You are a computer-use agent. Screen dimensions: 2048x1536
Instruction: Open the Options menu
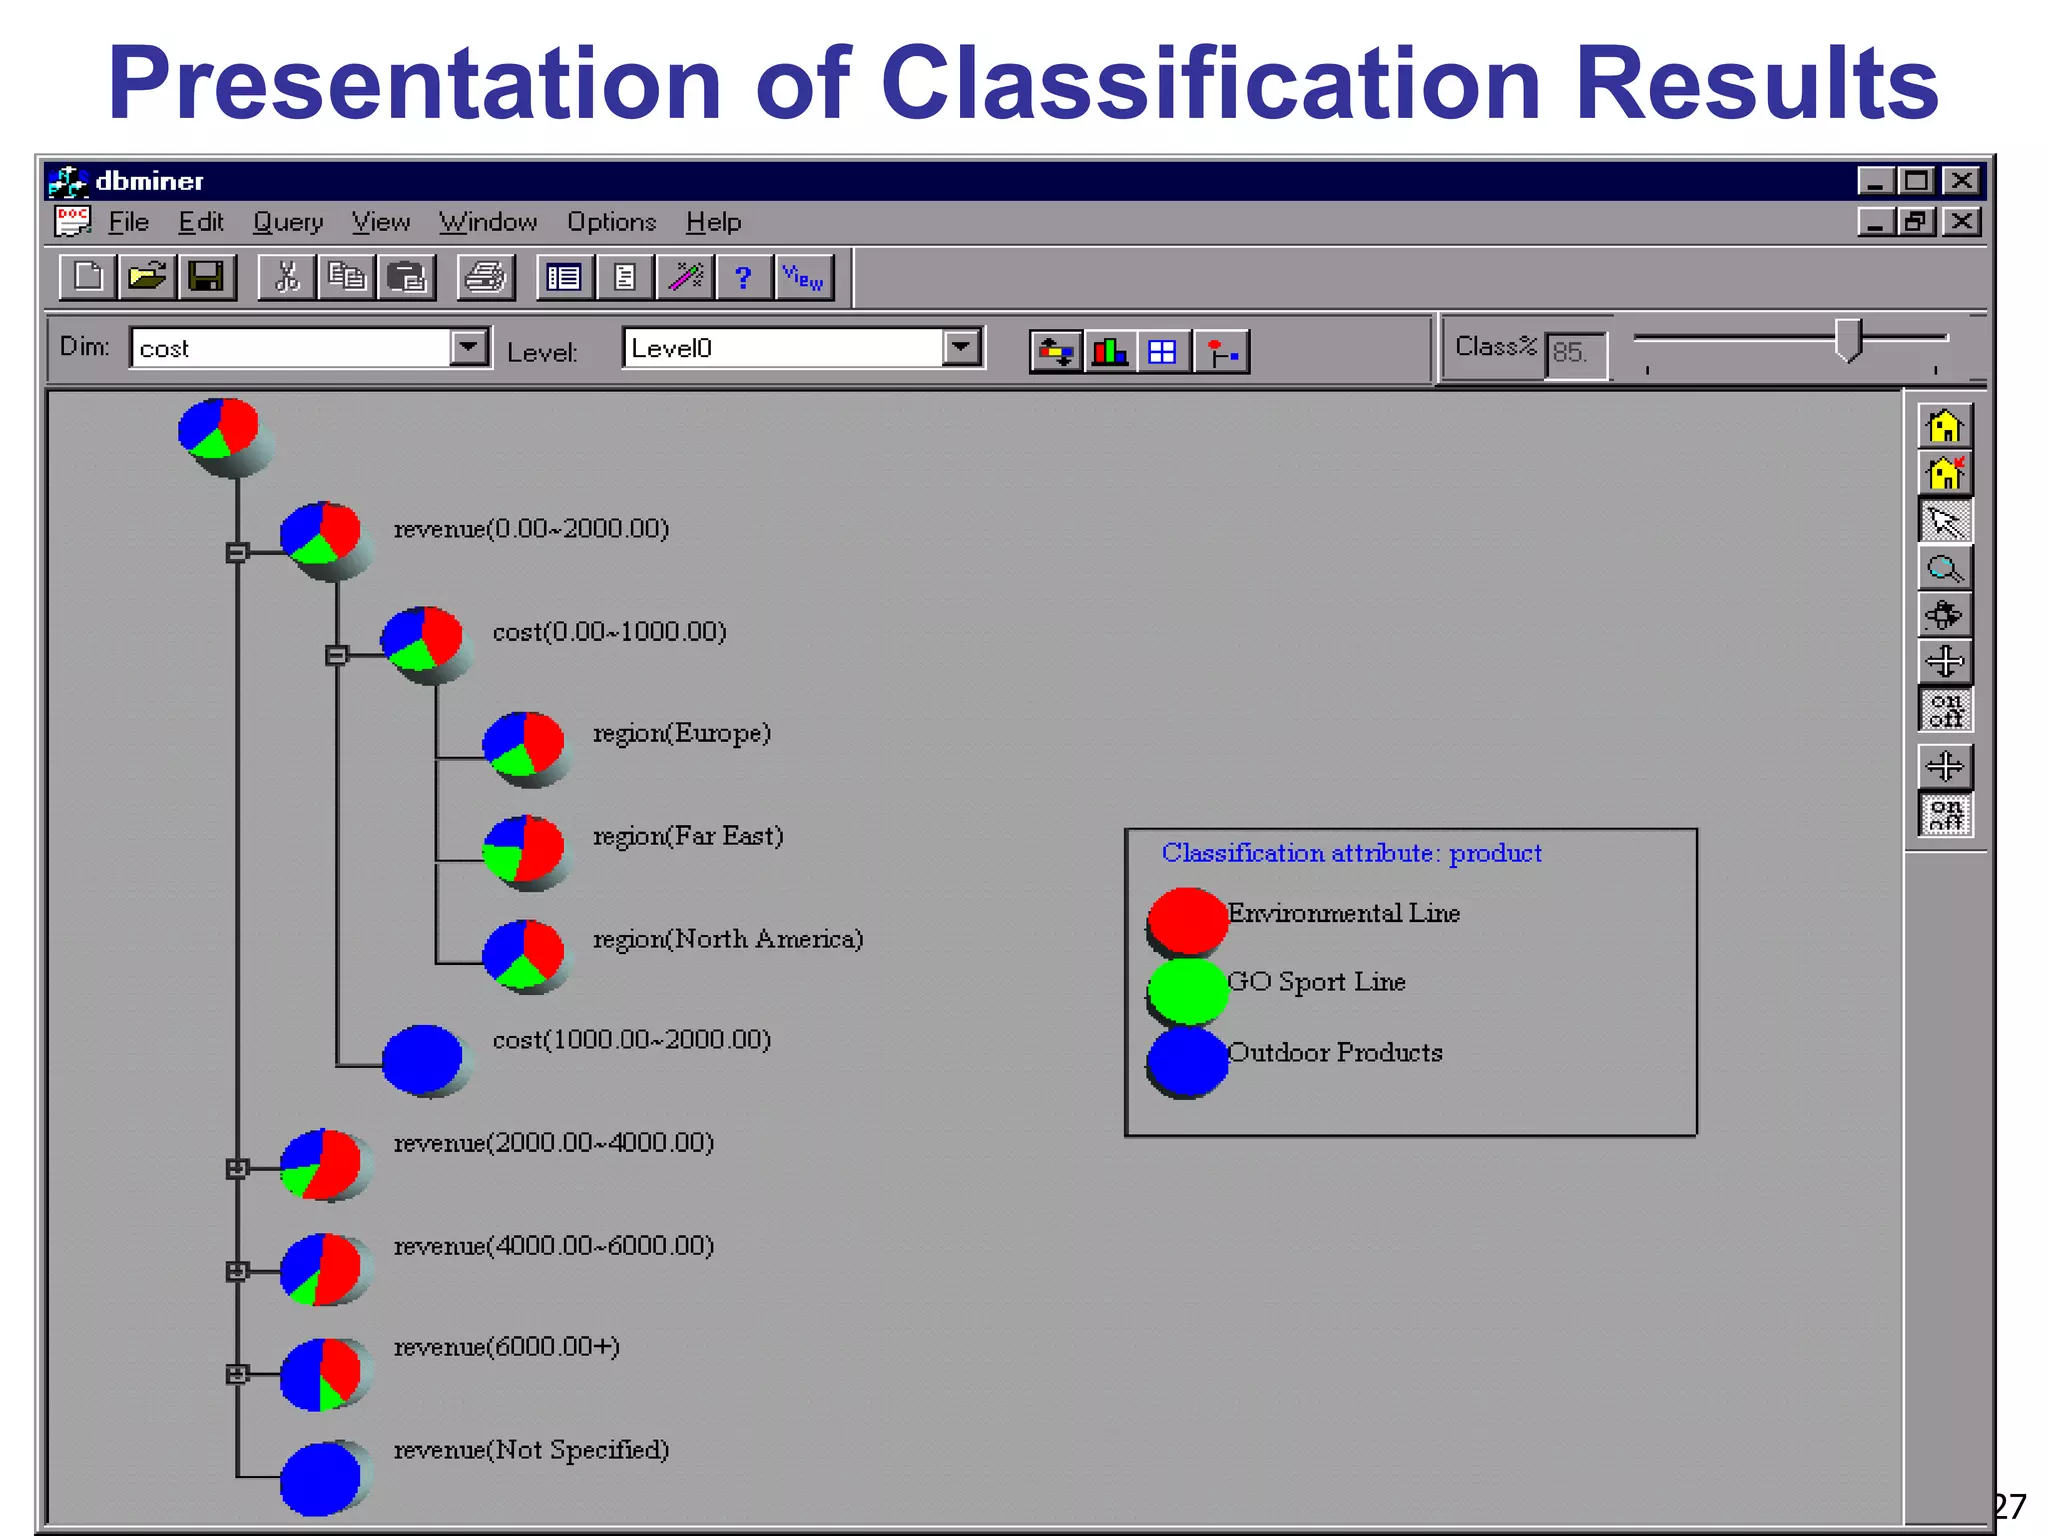(x=611, y=222)
